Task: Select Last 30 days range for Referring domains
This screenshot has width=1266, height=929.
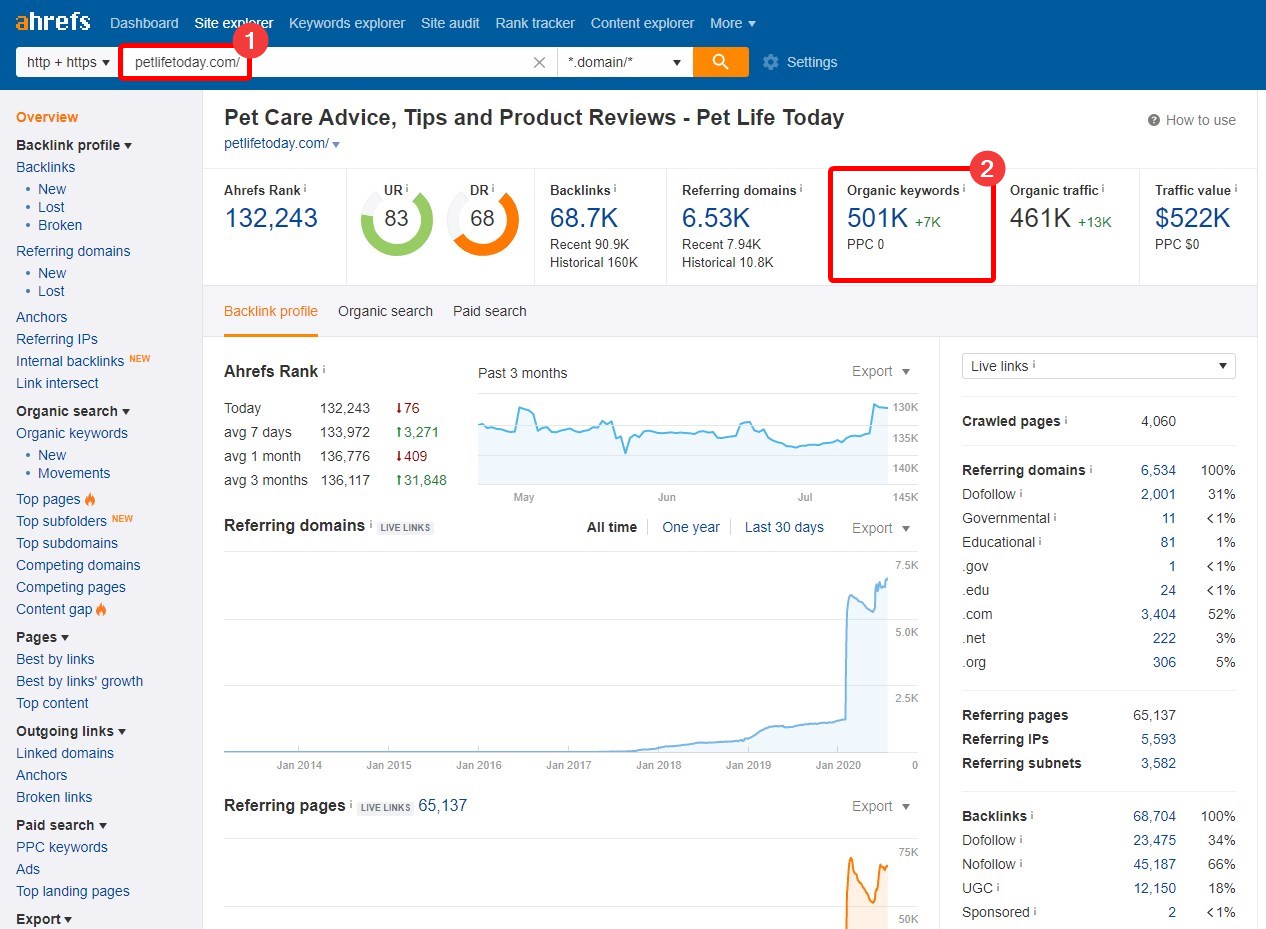Action: point(784,527)
